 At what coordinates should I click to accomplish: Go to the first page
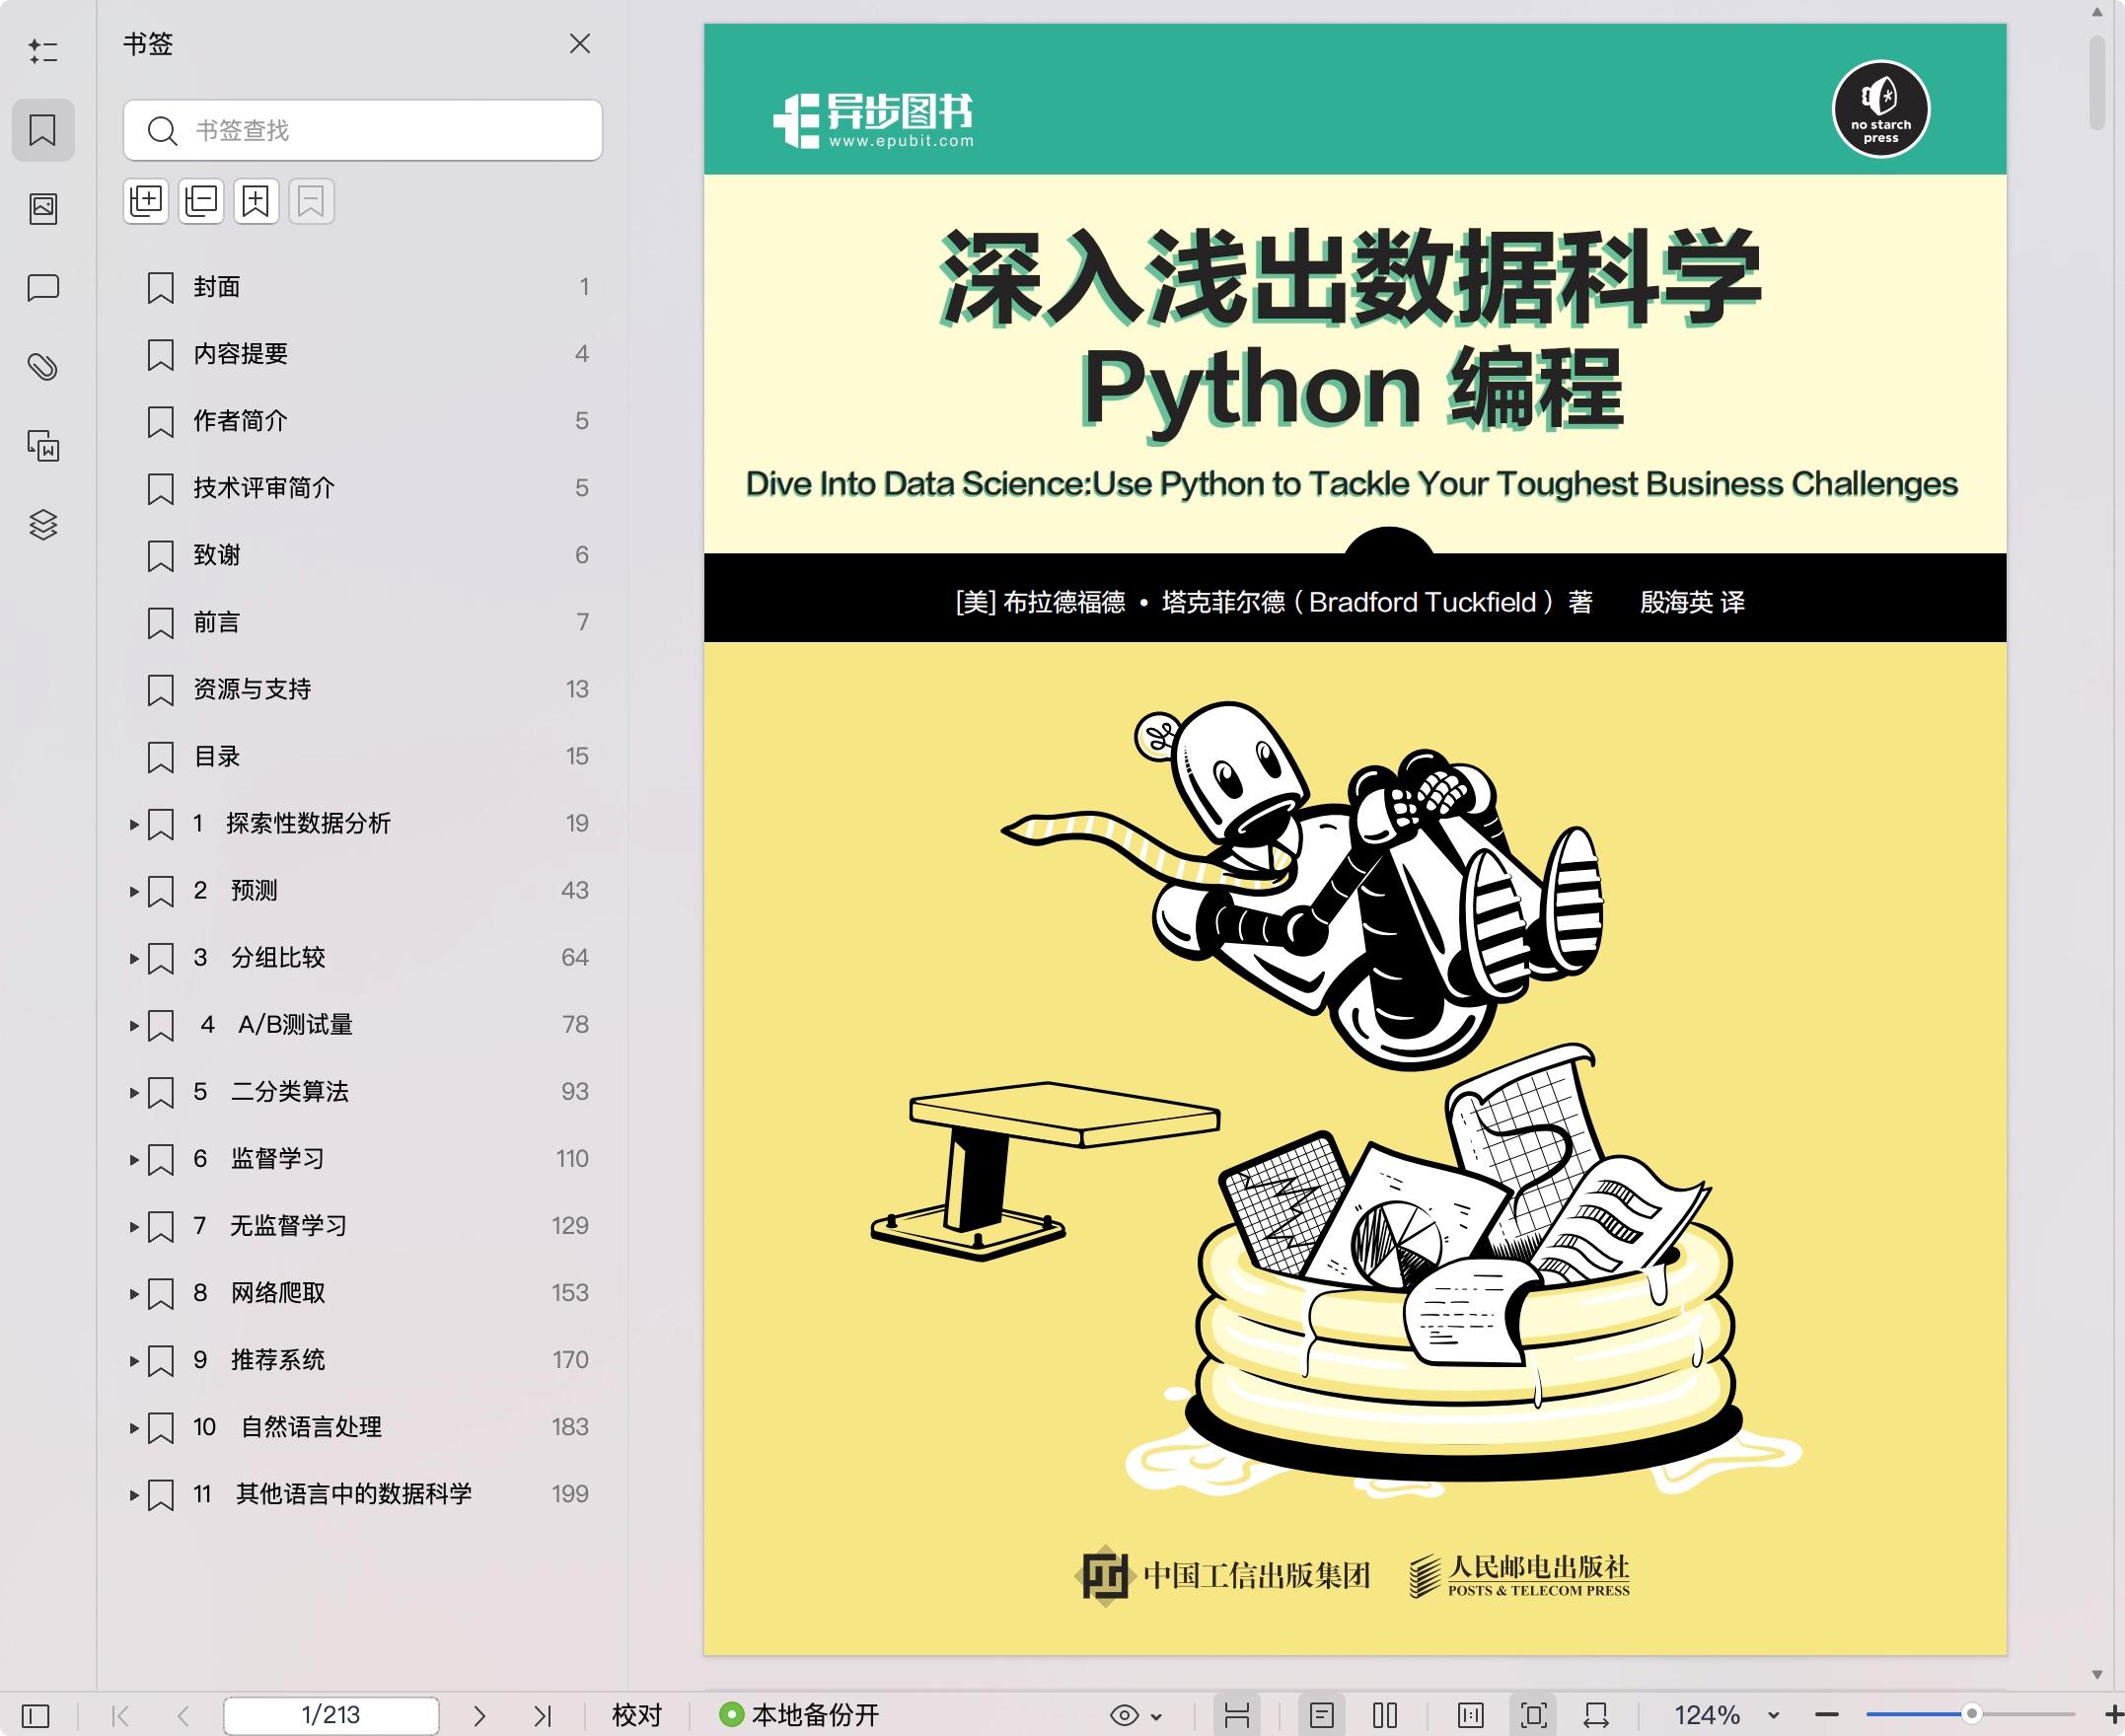click(121, 1716)
